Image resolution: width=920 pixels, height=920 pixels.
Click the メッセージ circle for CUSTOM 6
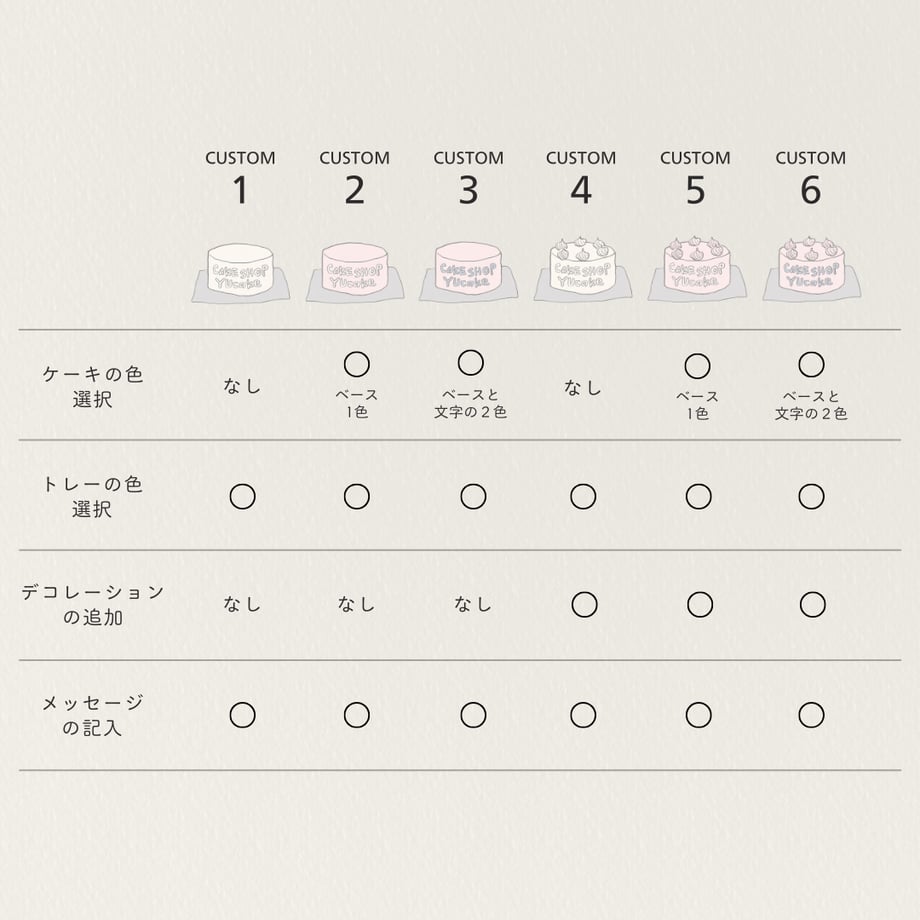point(811,715)
